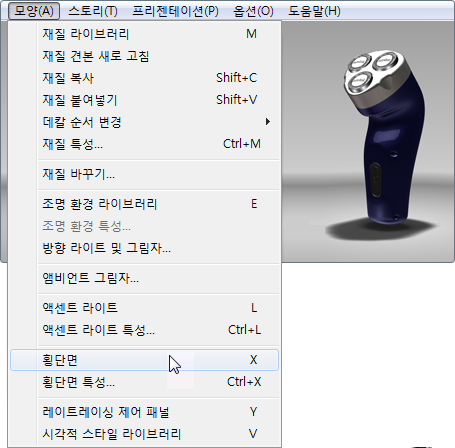Select 재질 붙여넣기 menu item
The image size is (455, 448).
tap(144, 100)
